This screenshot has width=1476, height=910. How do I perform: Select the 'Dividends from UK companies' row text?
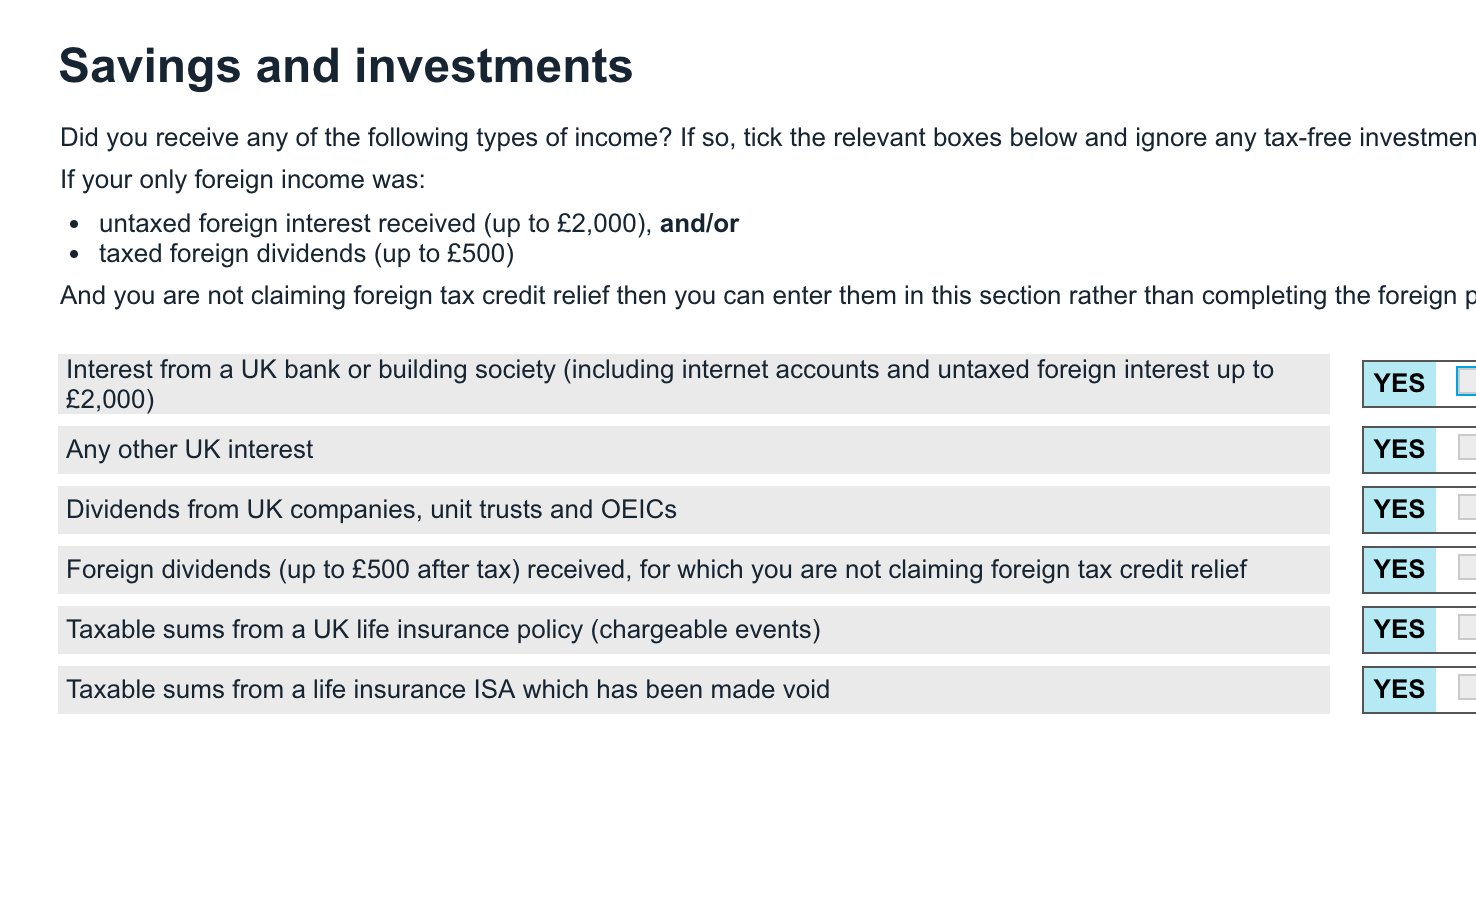point(371,510)
